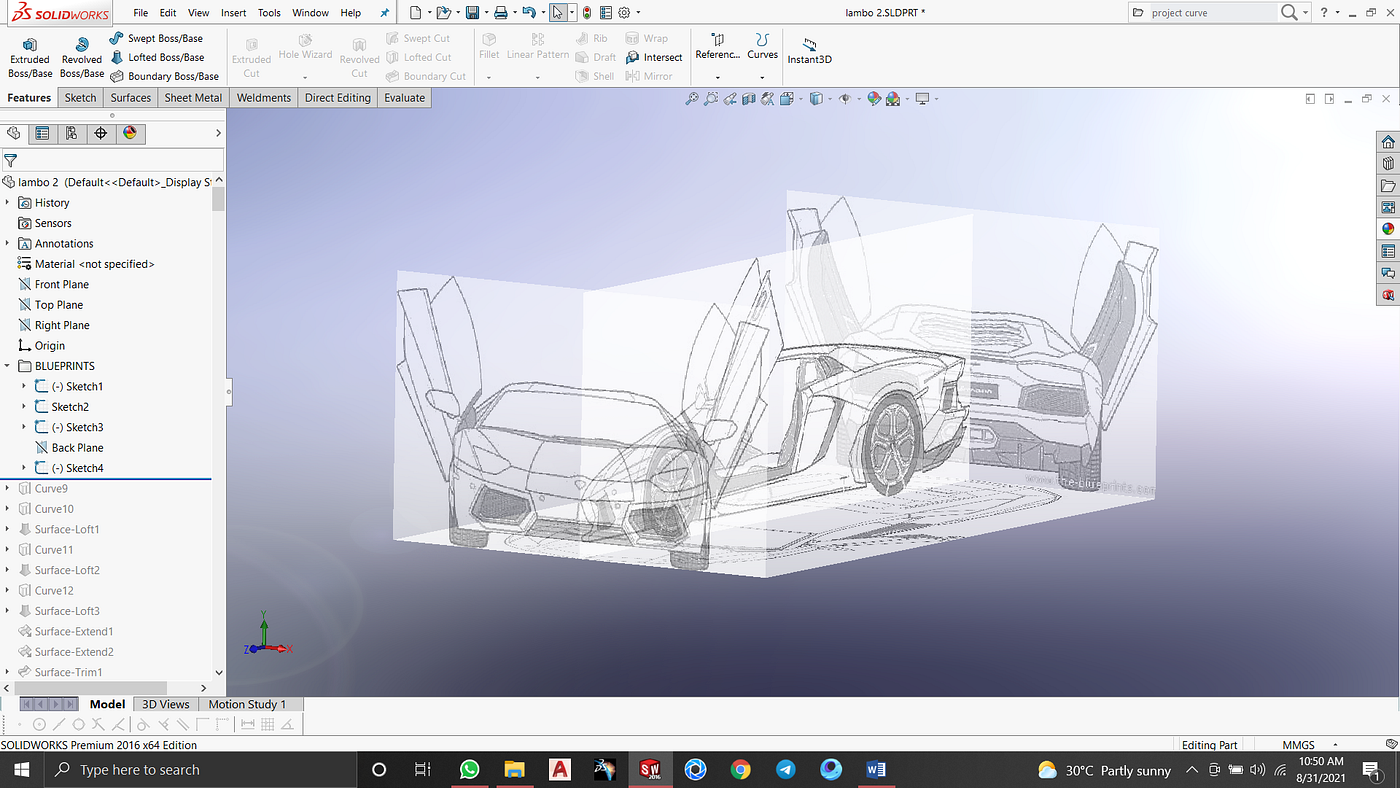Image resolution: width=1400 pixels, height=788 pixels.
Task: Click the project curve search field
Action: point(1210,13)
